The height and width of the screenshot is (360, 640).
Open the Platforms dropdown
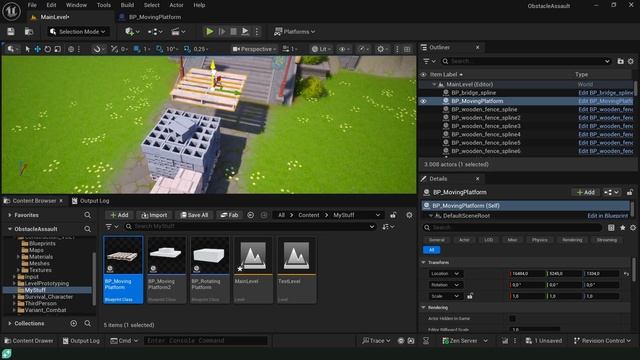[x=295, y=31]
